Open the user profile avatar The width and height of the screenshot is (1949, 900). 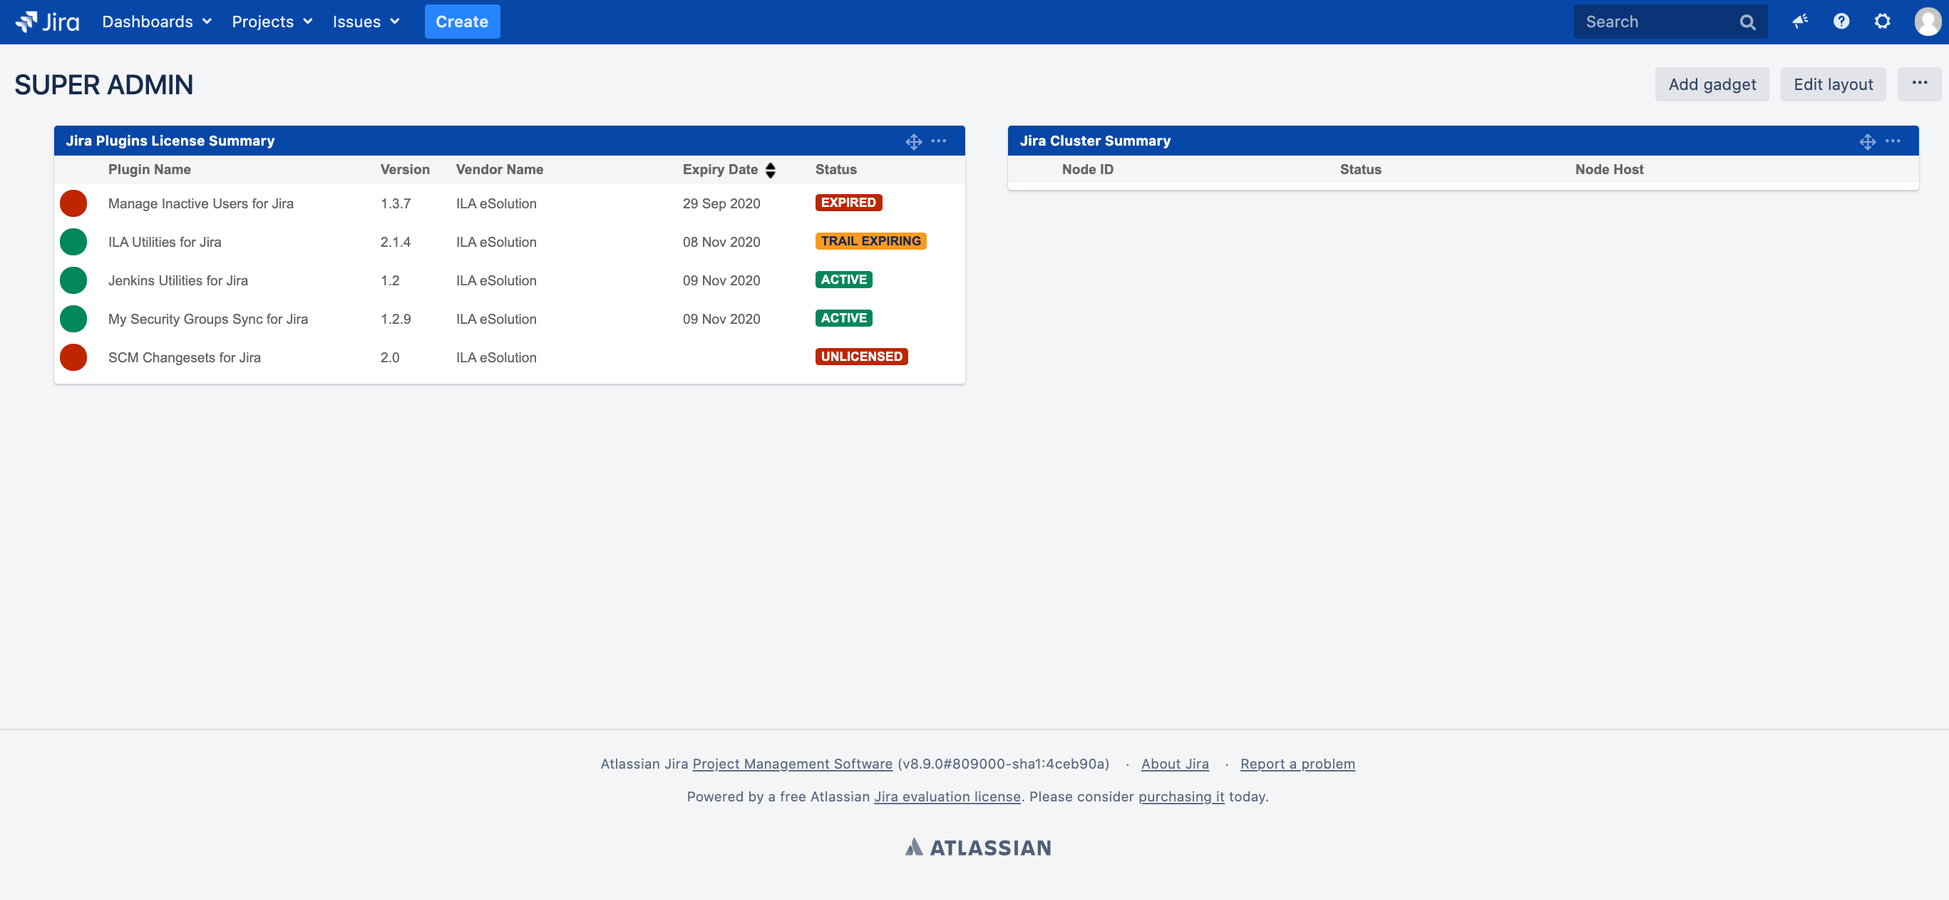[1927, 21]
